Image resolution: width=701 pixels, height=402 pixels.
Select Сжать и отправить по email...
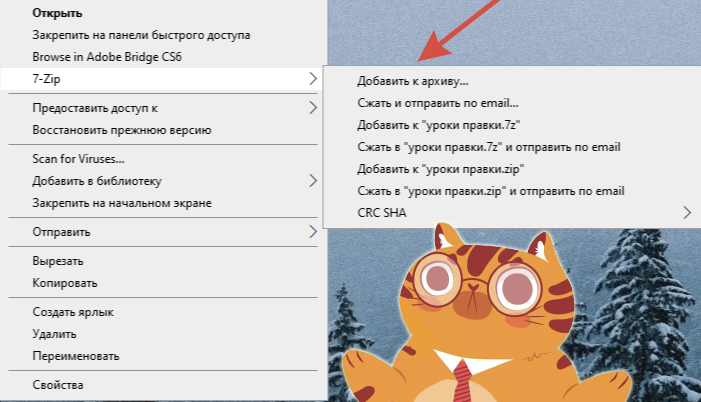click(x=437, y=103)
